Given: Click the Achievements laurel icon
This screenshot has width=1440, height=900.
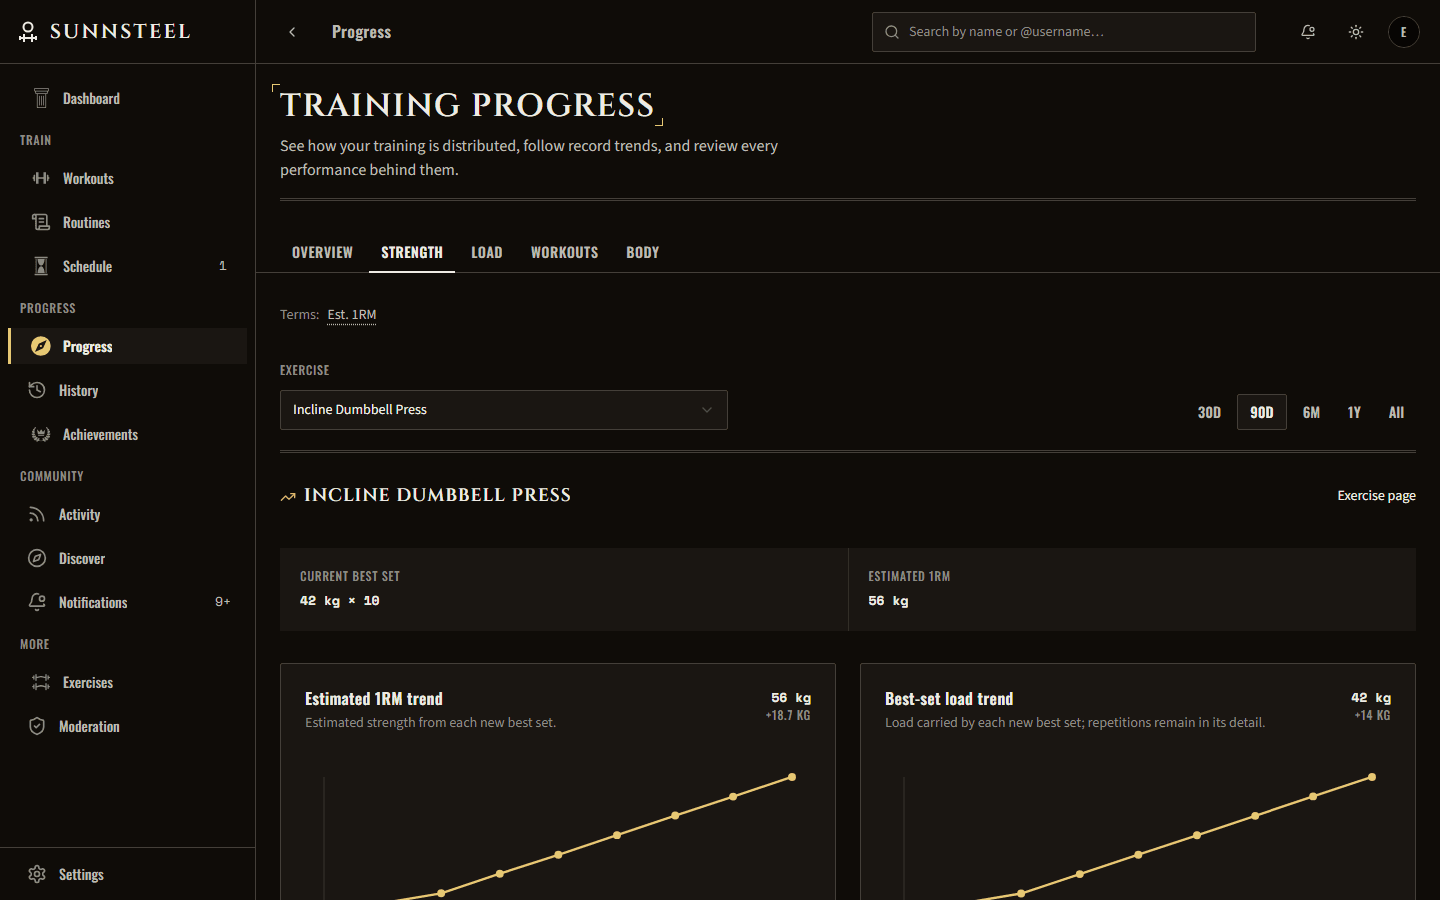Looking at the screenshot, I should (x=41, y=434).
